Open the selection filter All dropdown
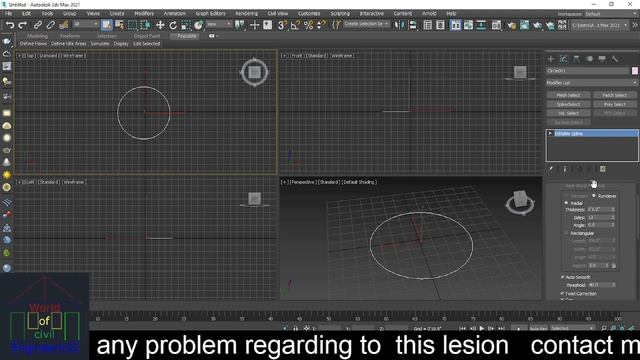This screenshot has width=640, height=360. coord(85,24)
